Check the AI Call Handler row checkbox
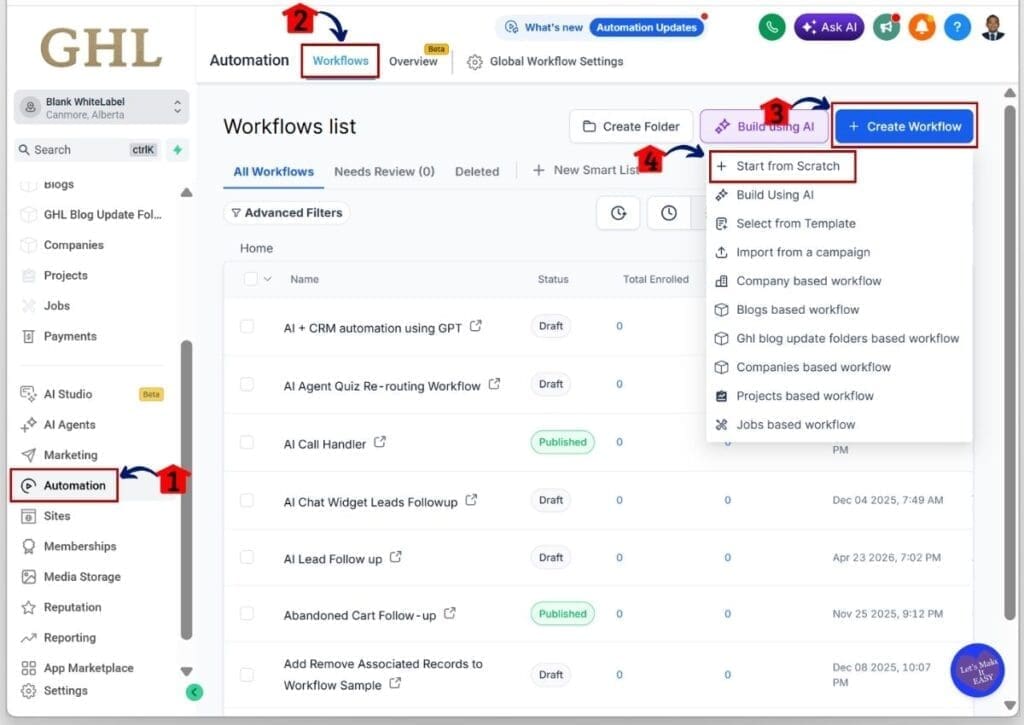Image resolution: width=1024 pixels, height=725 pixels. pyautogui.click(x=247, y=442)
